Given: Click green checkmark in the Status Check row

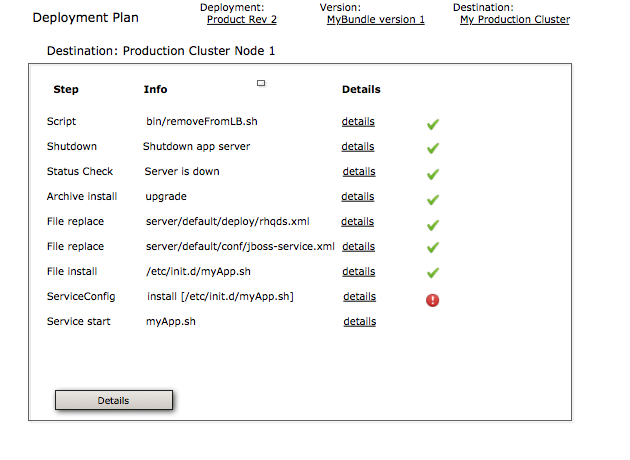Looking at the screenshot, I should pyautogui.click(x=433, y=174).
